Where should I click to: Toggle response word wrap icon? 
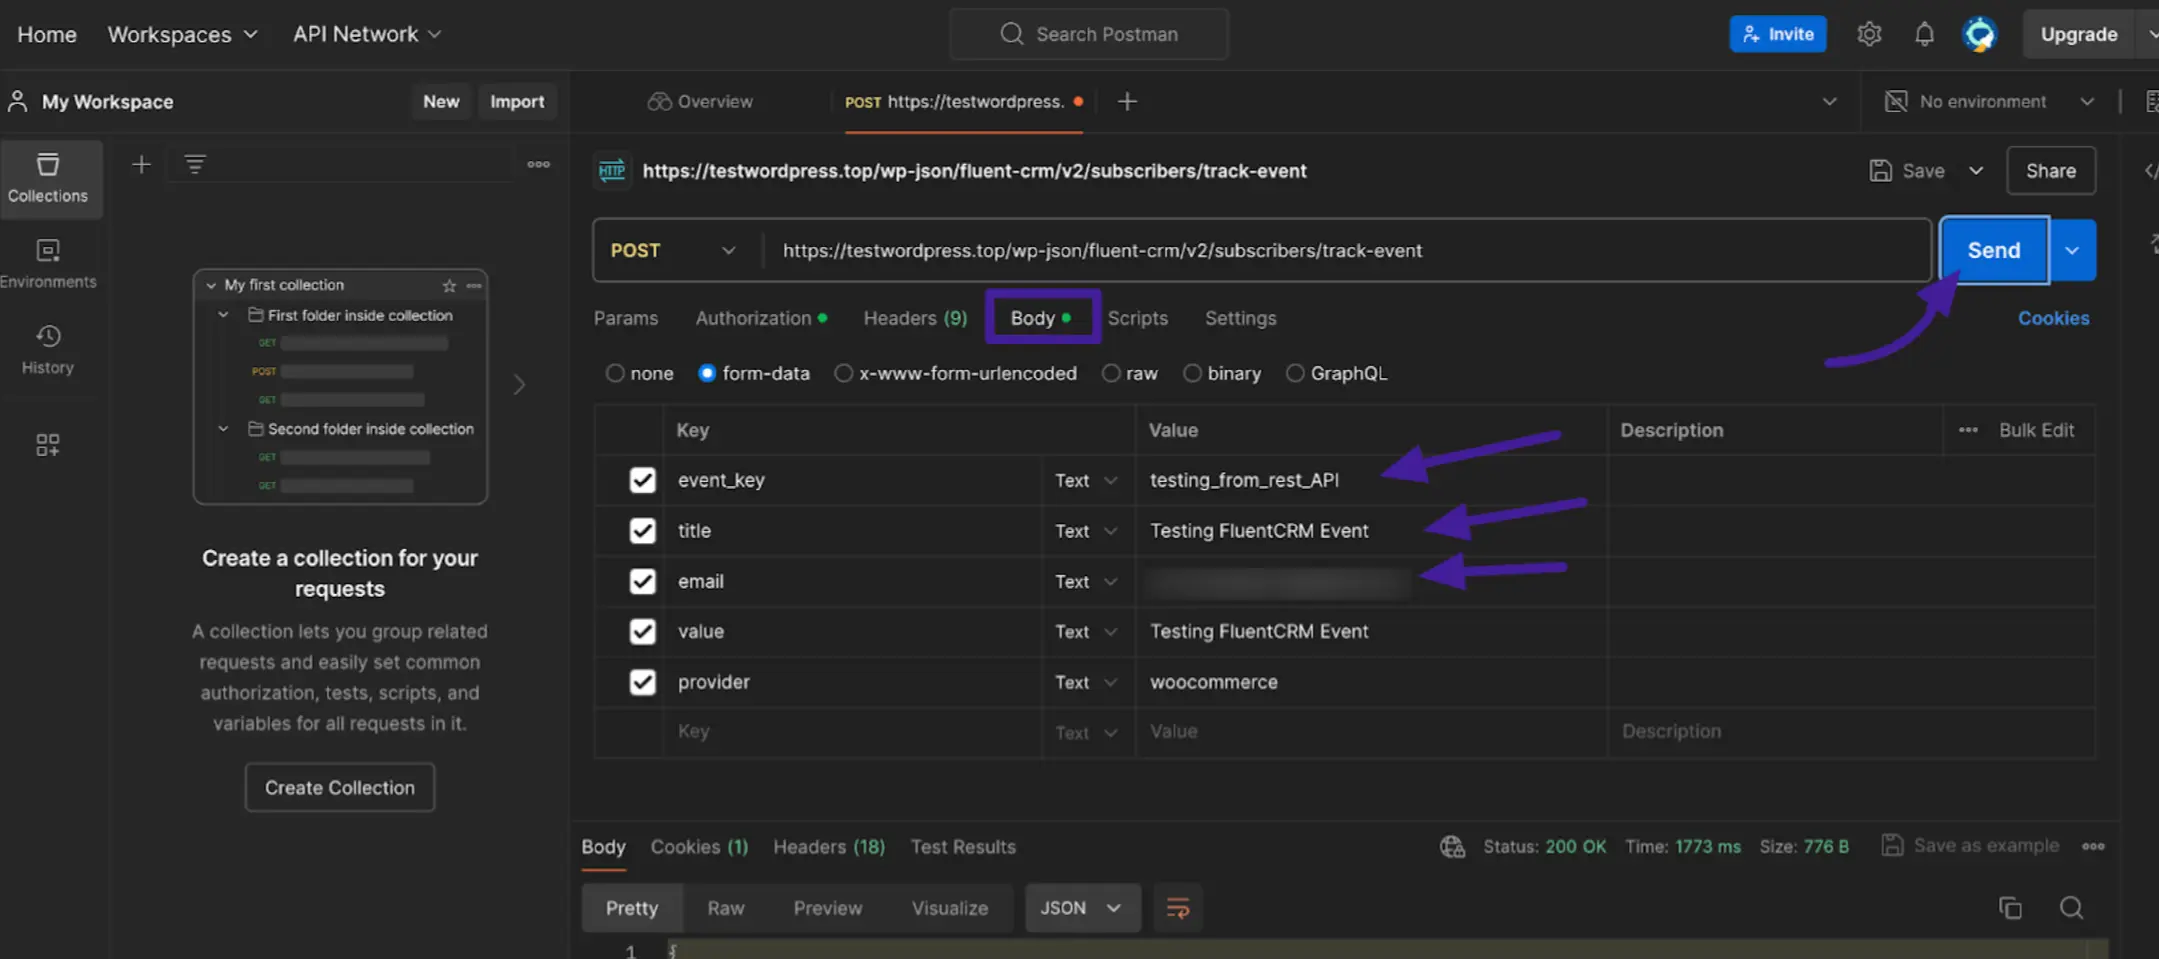(1178, 908)
